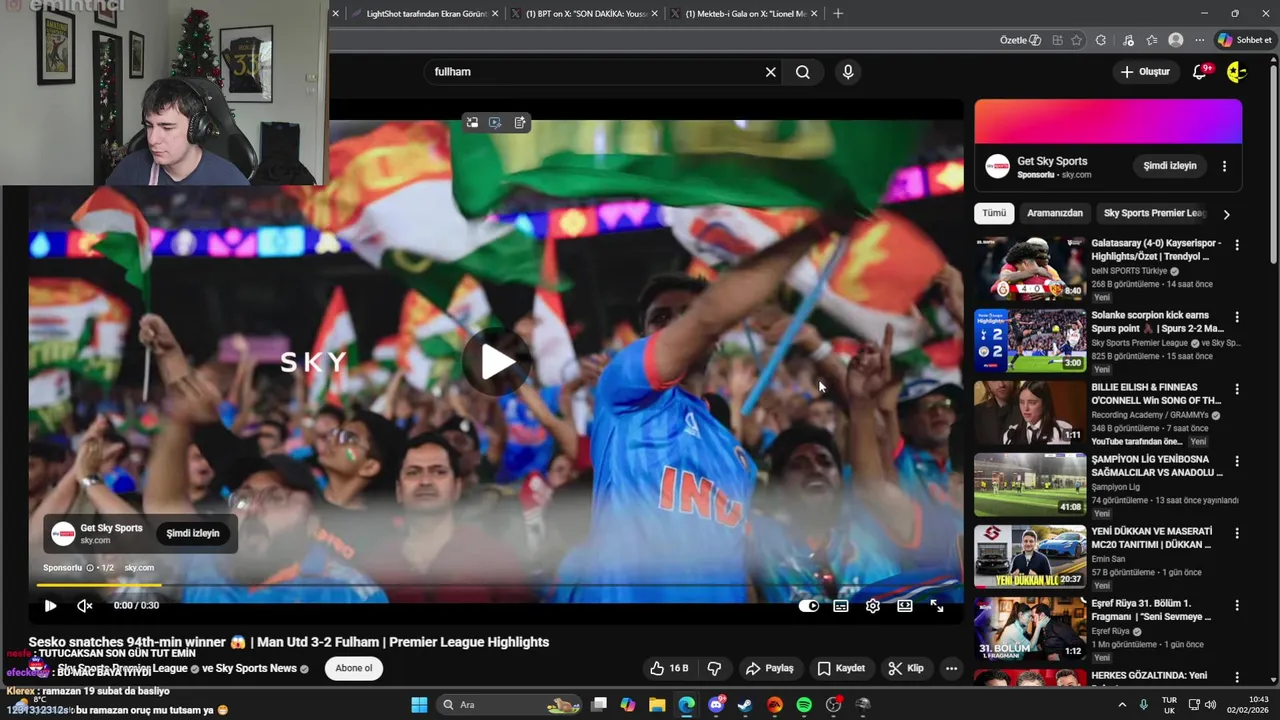Add page to favorites with star icon

click(x=1077, y=40)
